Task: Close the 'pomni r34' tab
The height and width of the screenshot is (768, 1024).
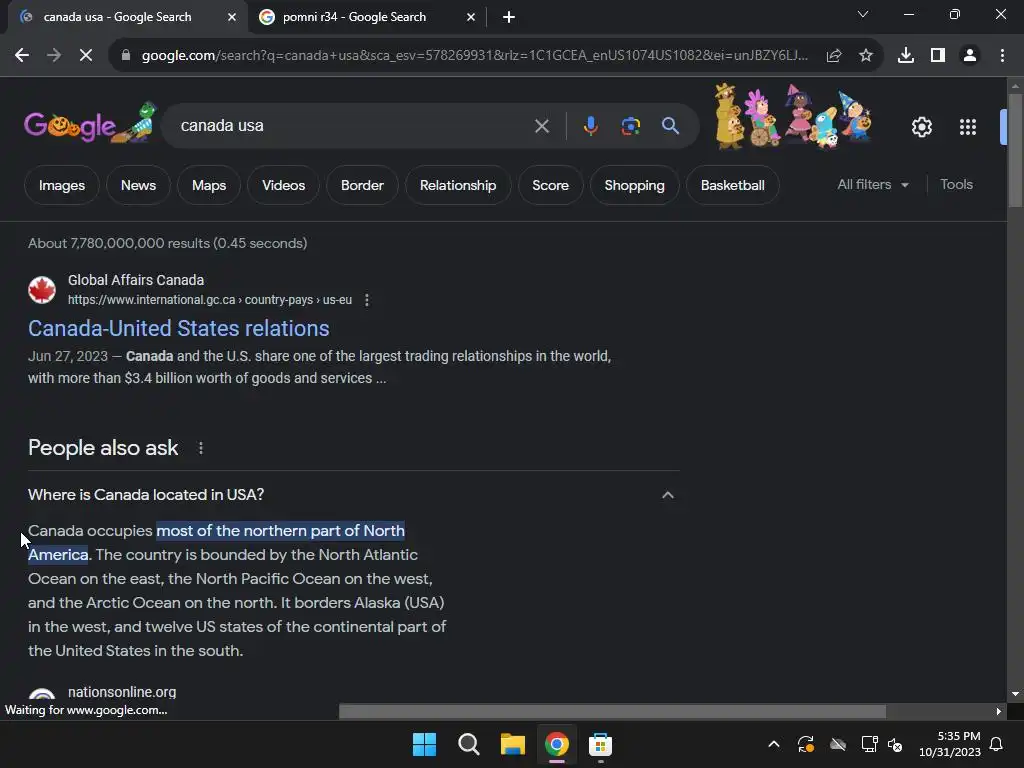Action: point(471,17)
